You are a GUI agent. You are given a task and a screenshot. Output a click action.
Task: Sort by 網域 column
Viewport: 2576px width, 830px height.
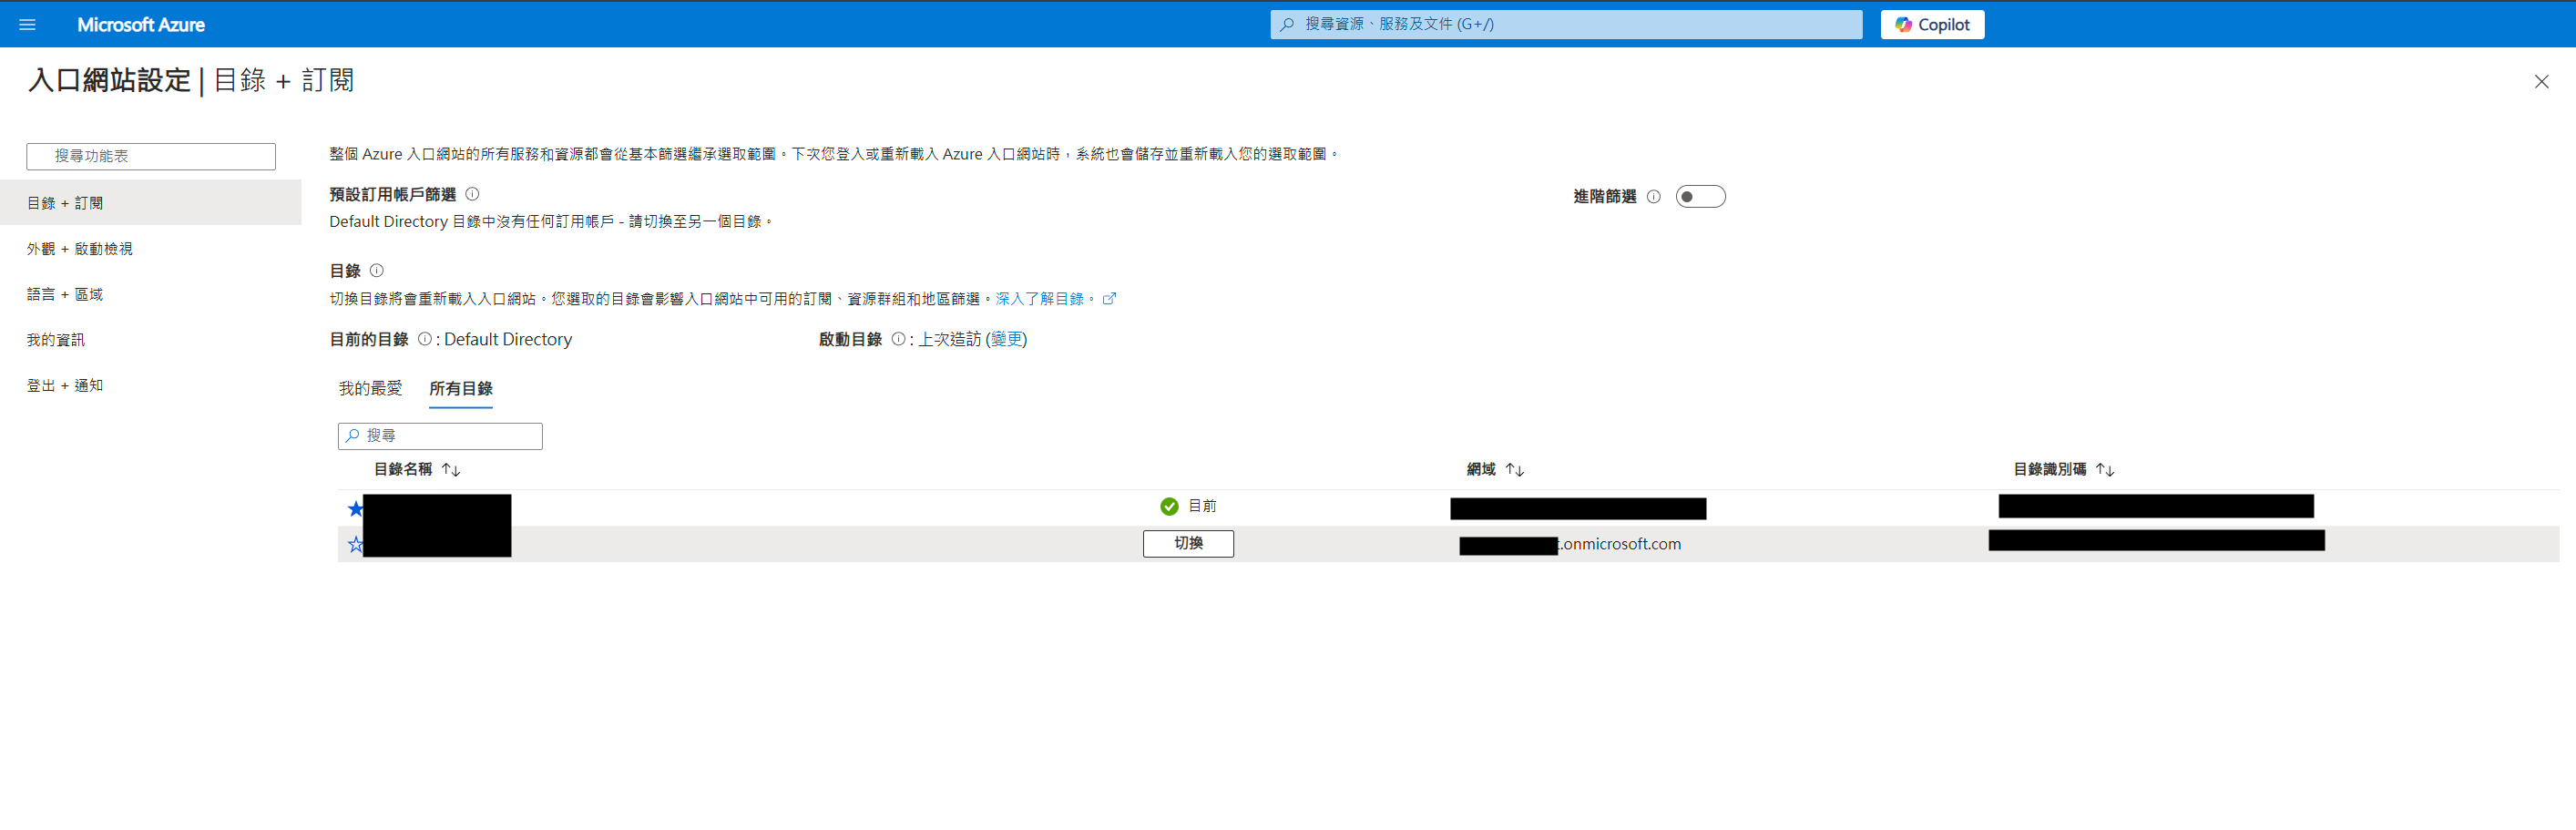click(x=1514, y=470)
